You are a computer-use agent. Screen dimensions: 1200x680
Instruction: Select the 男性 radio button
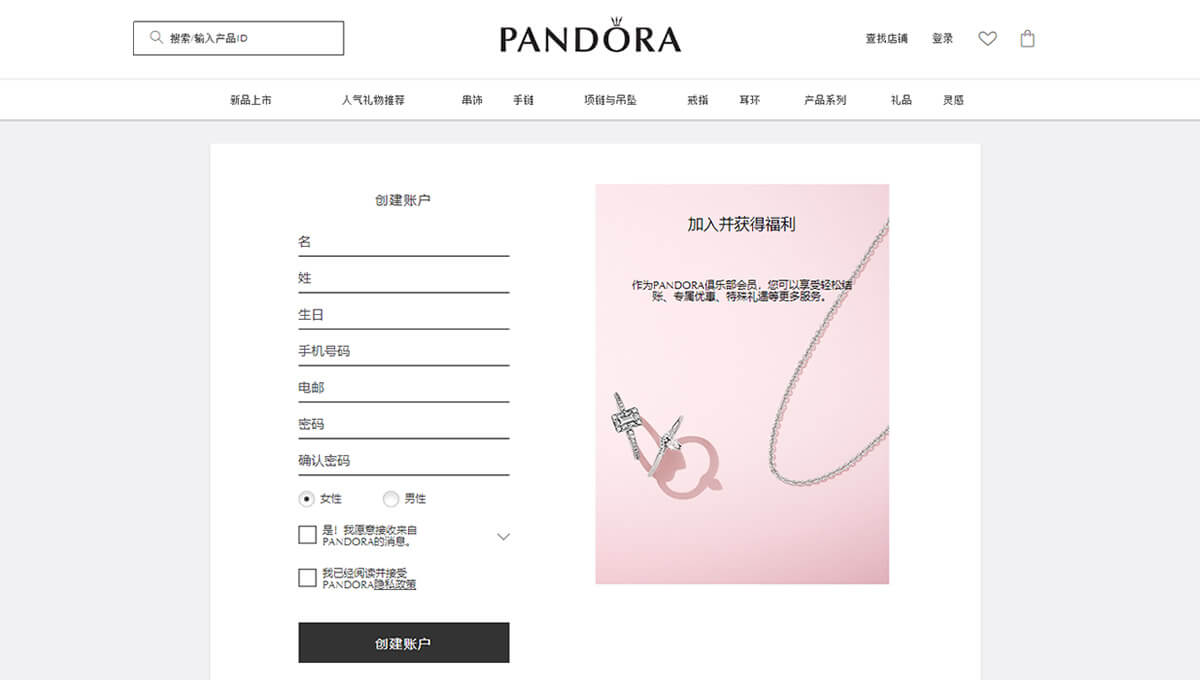[x=391, y=499]
